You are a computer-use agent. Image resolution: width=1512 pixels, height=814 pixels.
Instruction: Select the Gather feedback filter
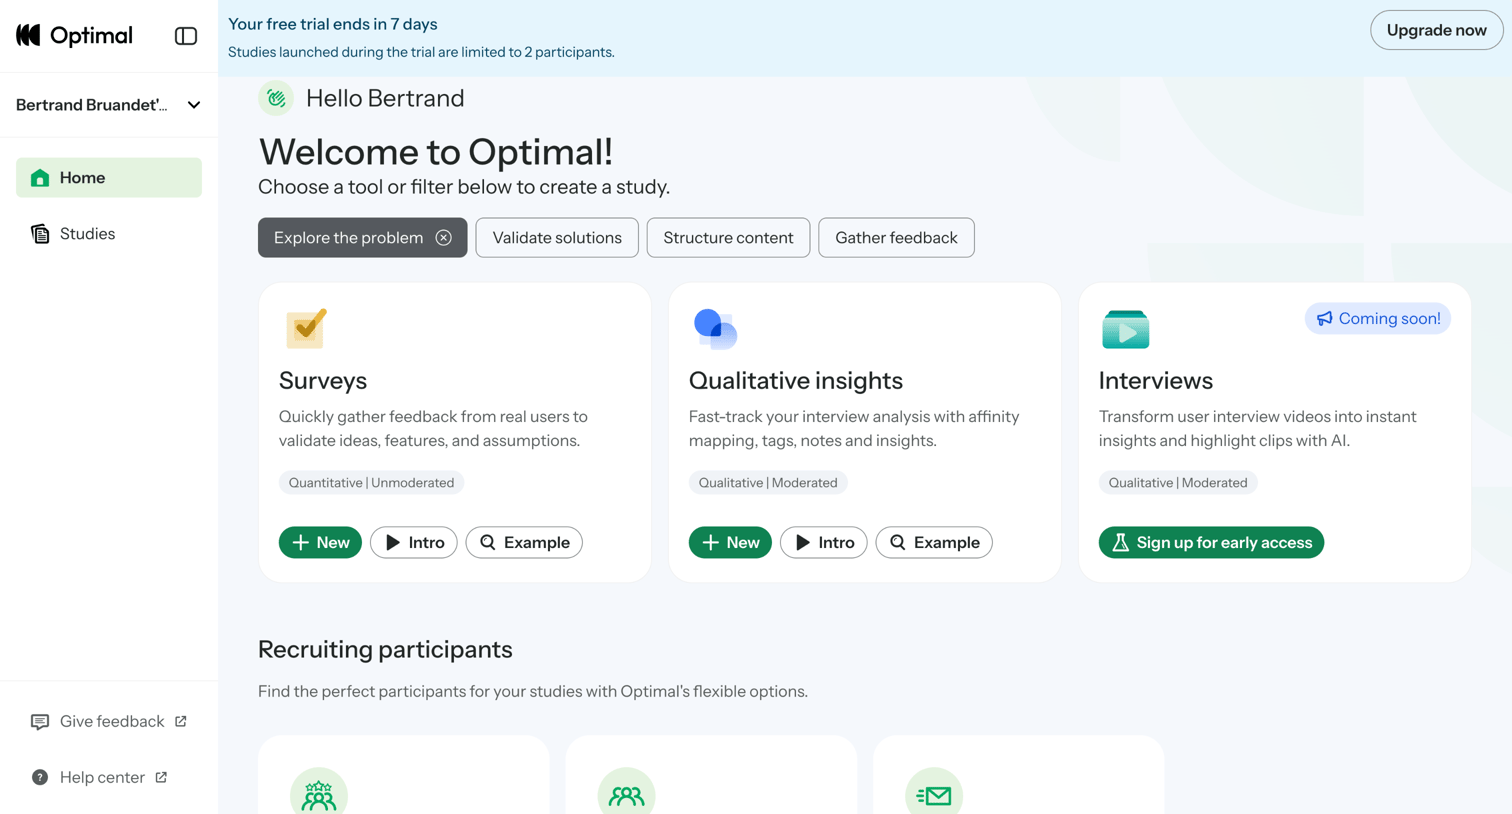tap(896, 238)
